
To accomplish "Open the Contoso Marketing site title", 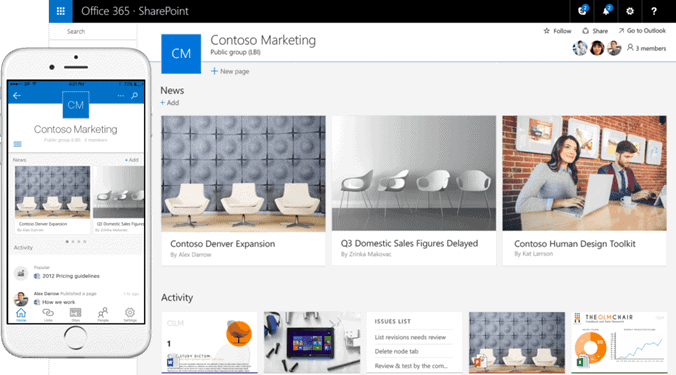I will pos(263,40).
